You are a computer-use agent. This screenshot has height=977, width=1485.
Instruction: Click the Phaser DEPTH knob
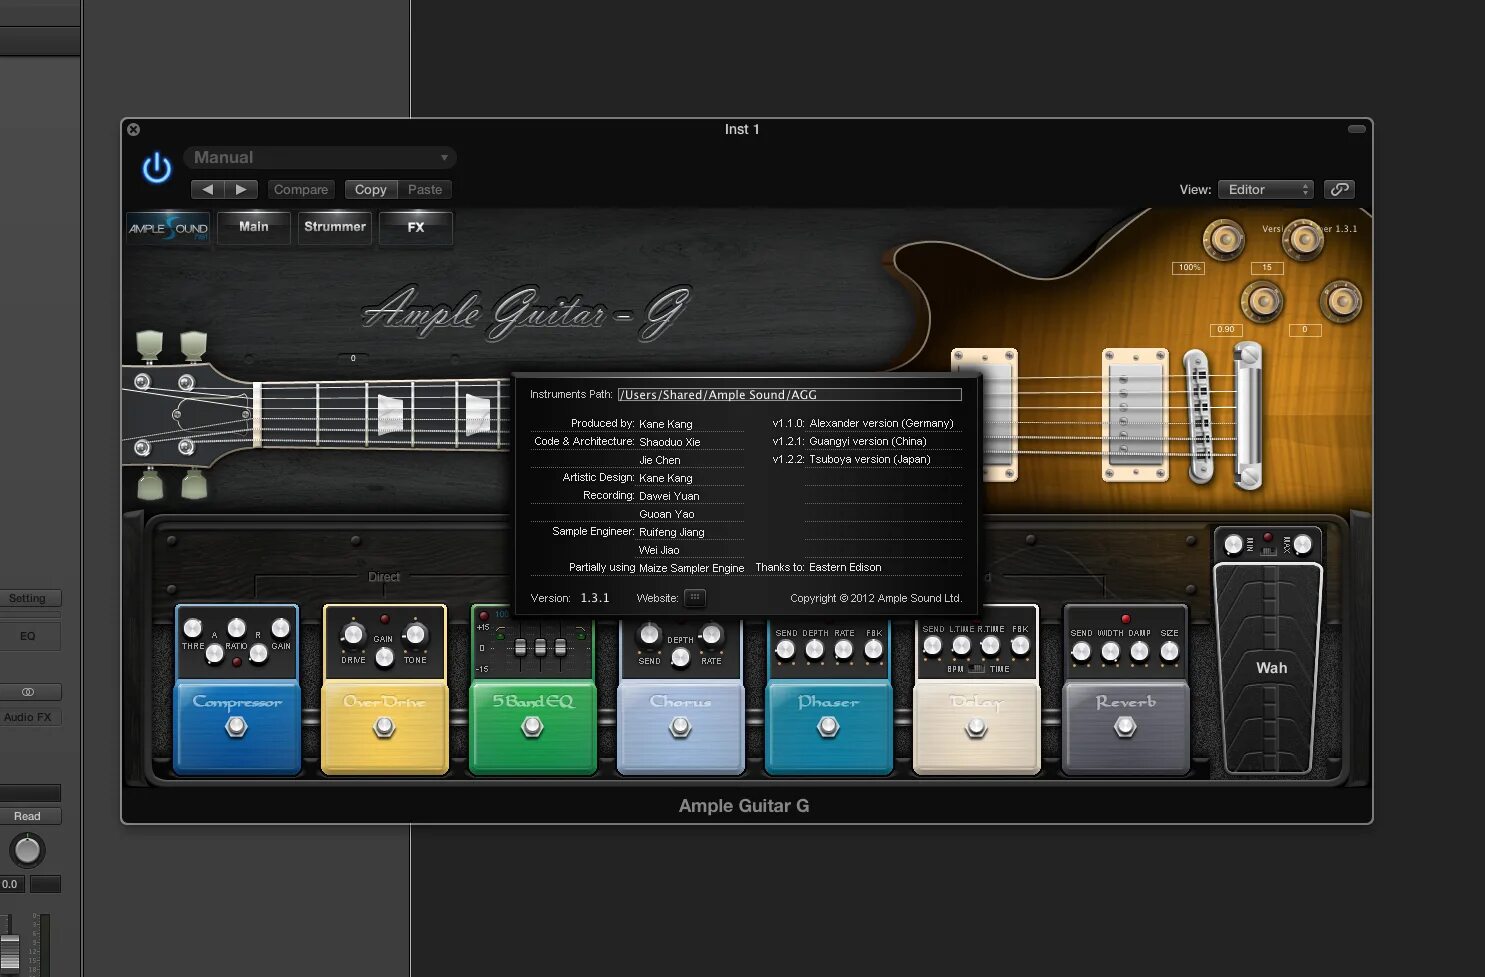tap(814, 650)
